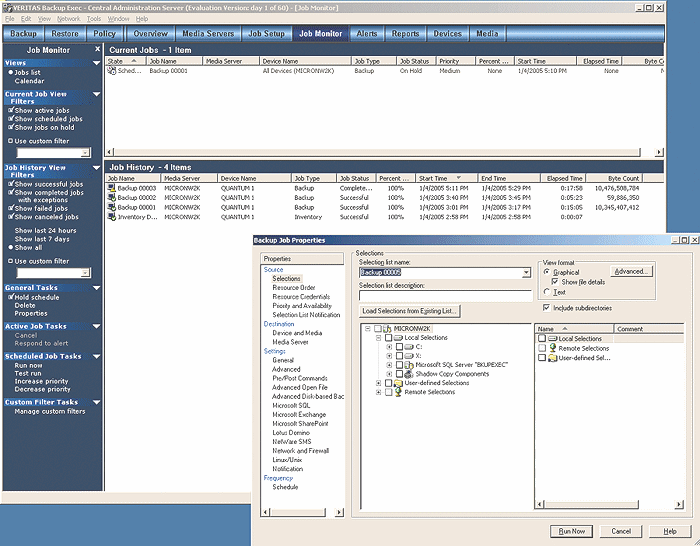Click Remote Selections icon in tree
Image resolution: width=700 pixels, height=546 pixels.
(x=398, y=392)
